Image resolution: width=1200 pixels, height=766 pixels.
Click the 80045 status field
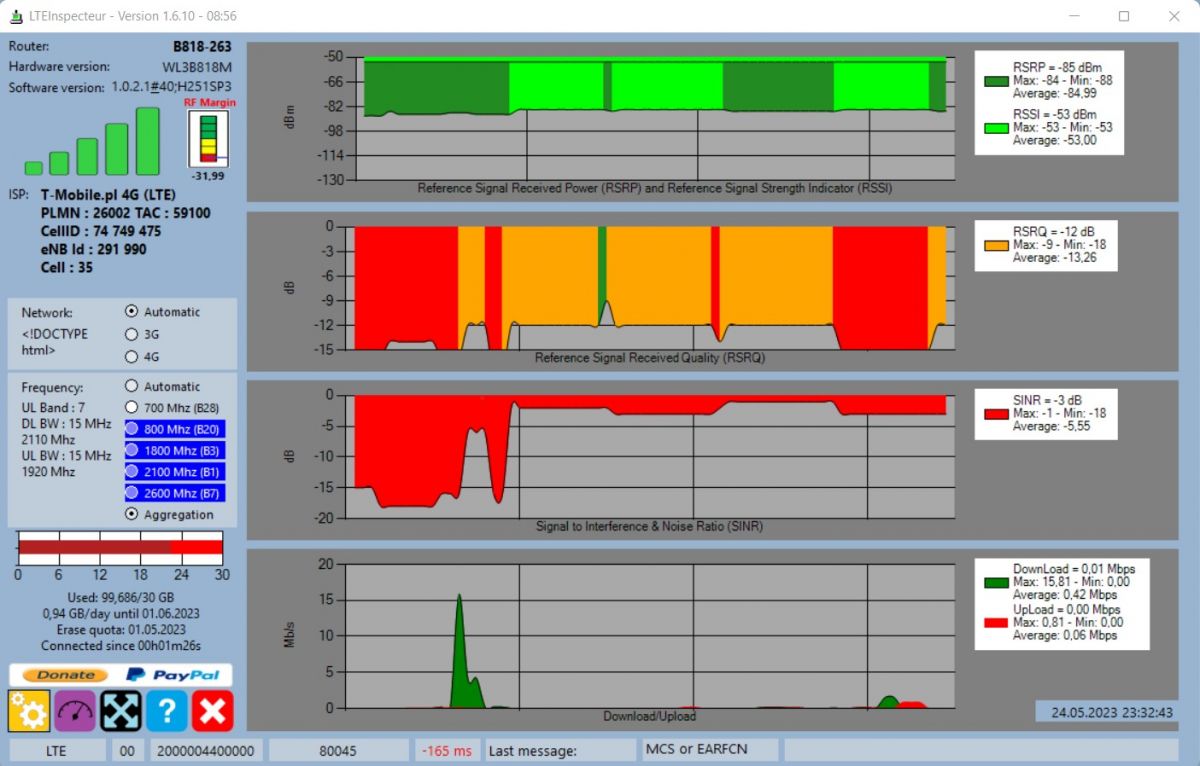point(339,750)
